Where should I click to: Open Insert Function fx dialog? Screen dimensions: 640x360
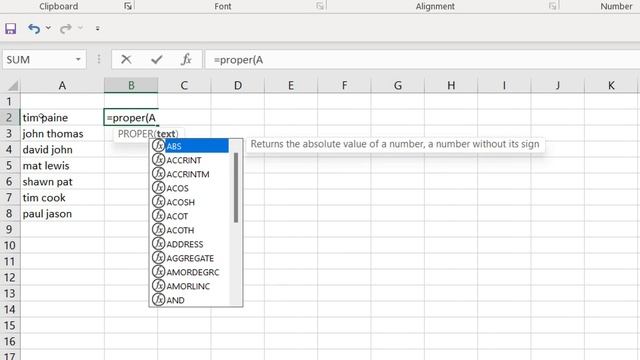pyautogui.click(x=186, y=60)
